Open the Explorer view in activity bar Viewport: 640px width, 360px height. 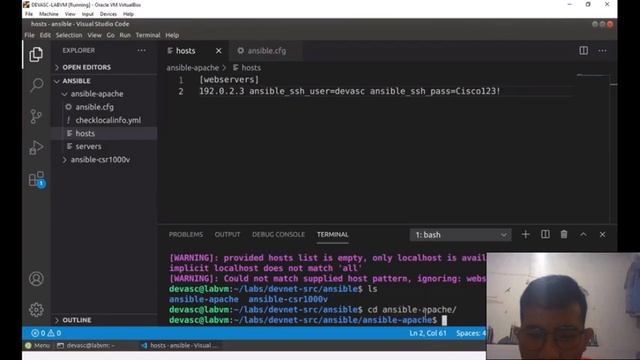click(x=36, y=55)
